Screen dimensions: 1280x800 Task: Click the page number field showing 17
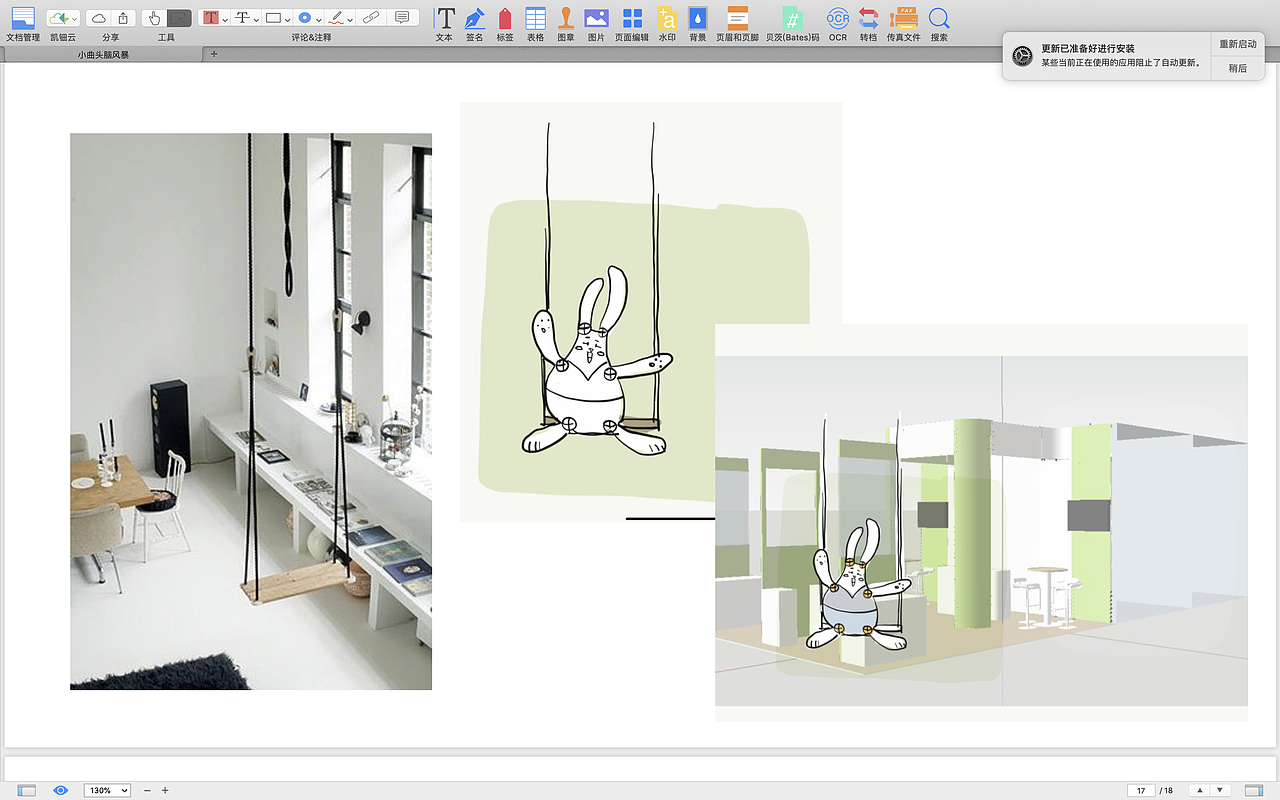pyautogui.click(x=1141, y=790)
